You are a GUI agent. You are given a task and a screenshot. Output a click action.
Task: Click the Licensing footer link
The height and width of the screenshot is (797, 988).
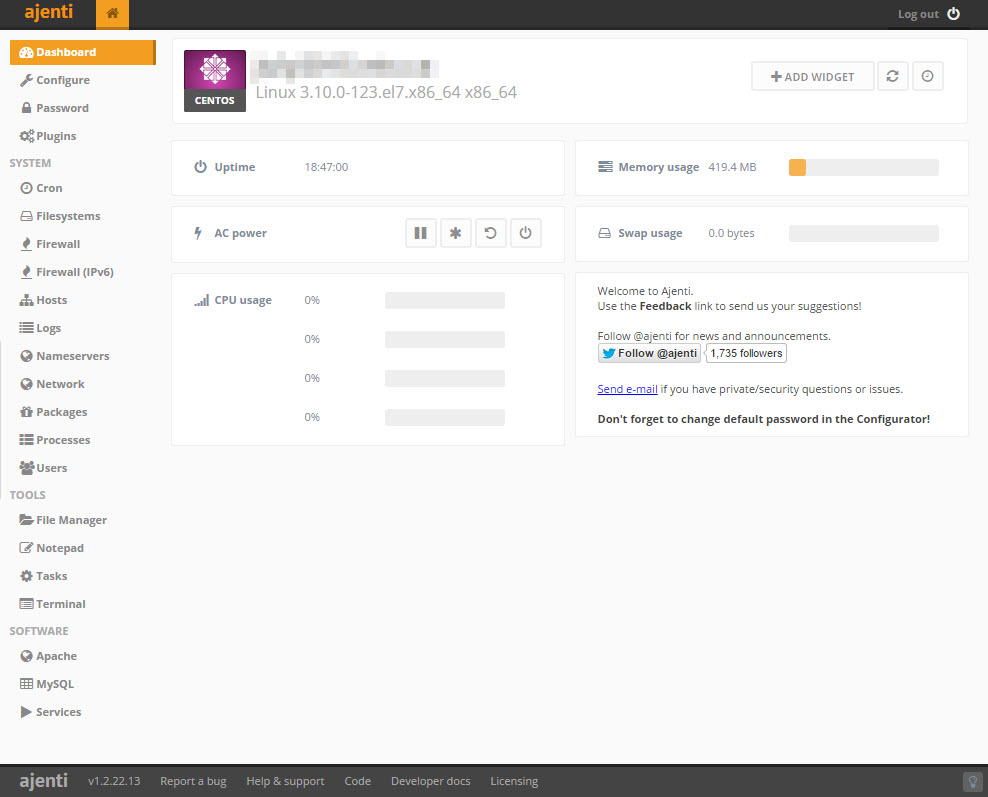(x=514, y=781)
